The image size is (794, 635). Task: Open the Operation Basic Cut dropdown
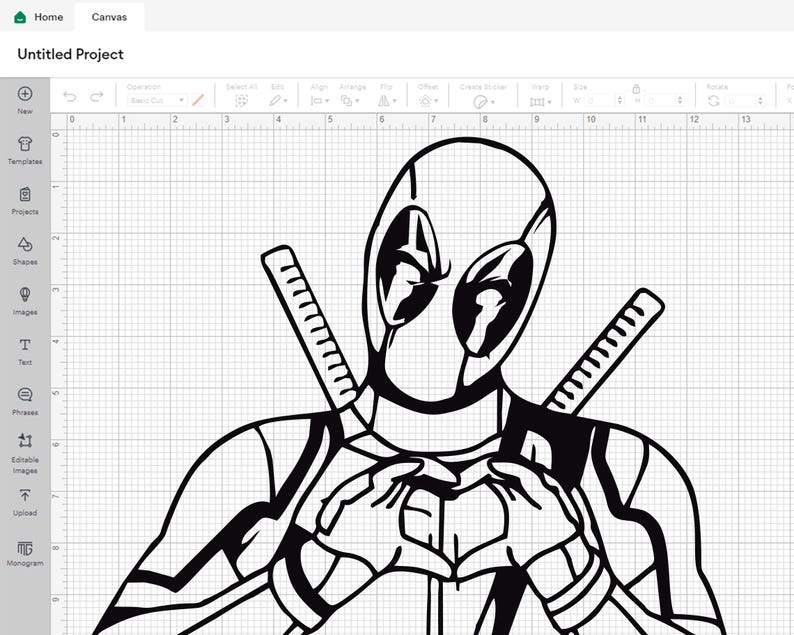tap(156, 100)
